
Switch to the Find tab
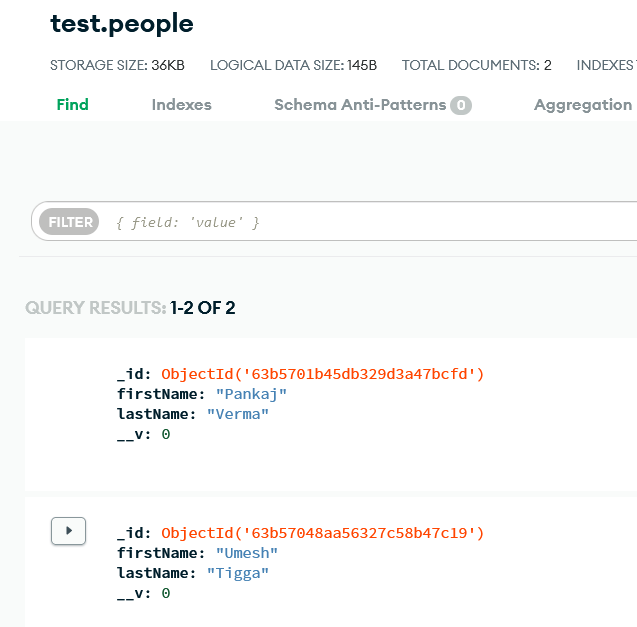(72, 105)
